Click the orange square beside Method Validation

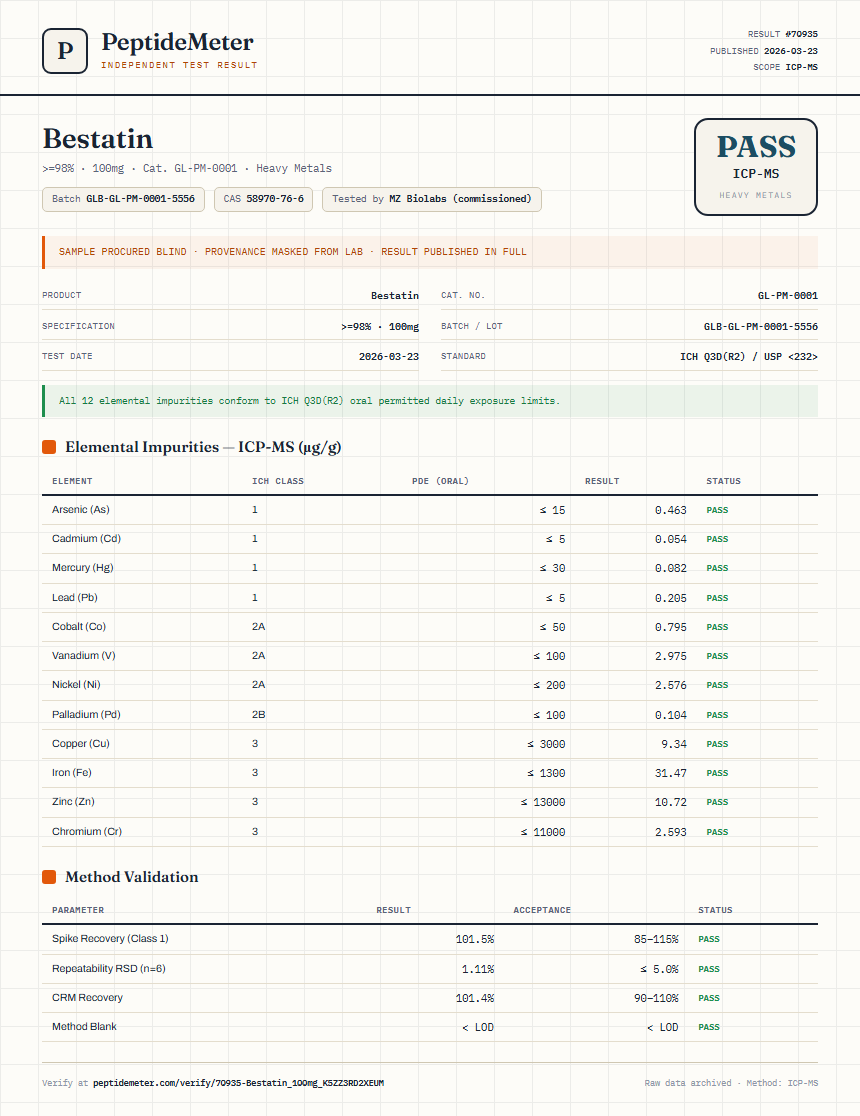[x=49, y=877]
